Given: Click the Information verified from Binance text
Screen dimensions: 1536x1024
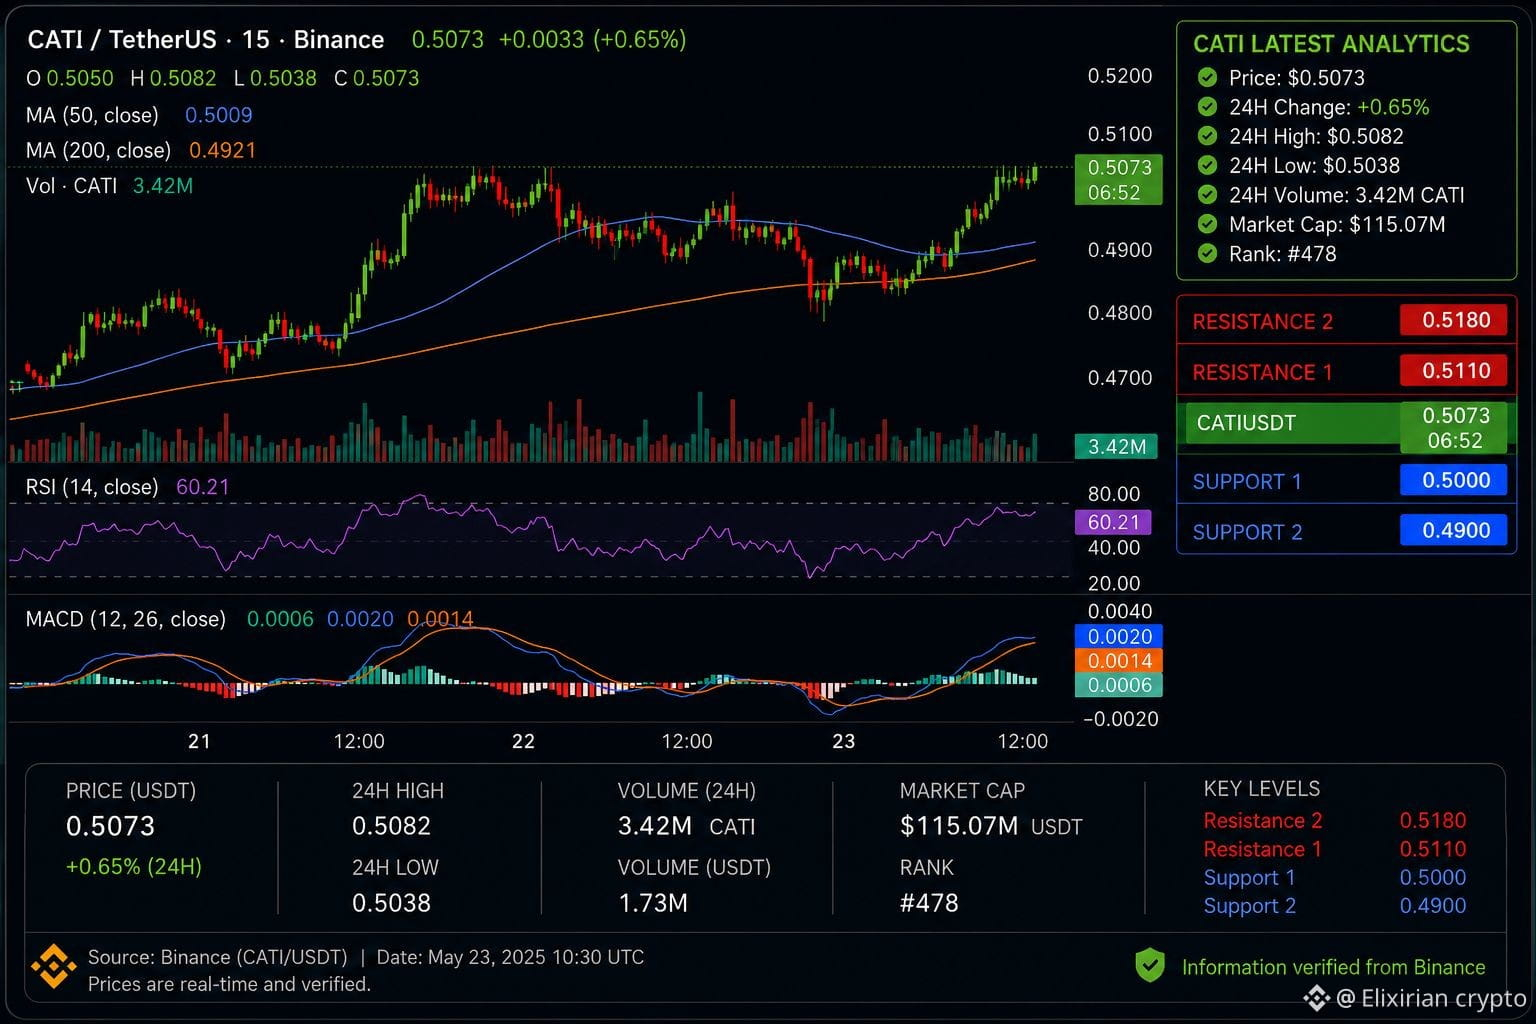Looking at the screenshot, I should click(x=1334, y=967).
